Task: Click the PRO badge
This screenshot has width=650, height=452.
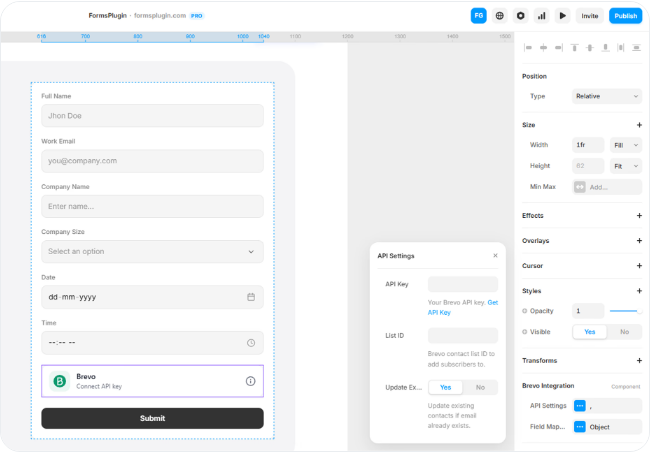Action: click(x=196, y=16)
